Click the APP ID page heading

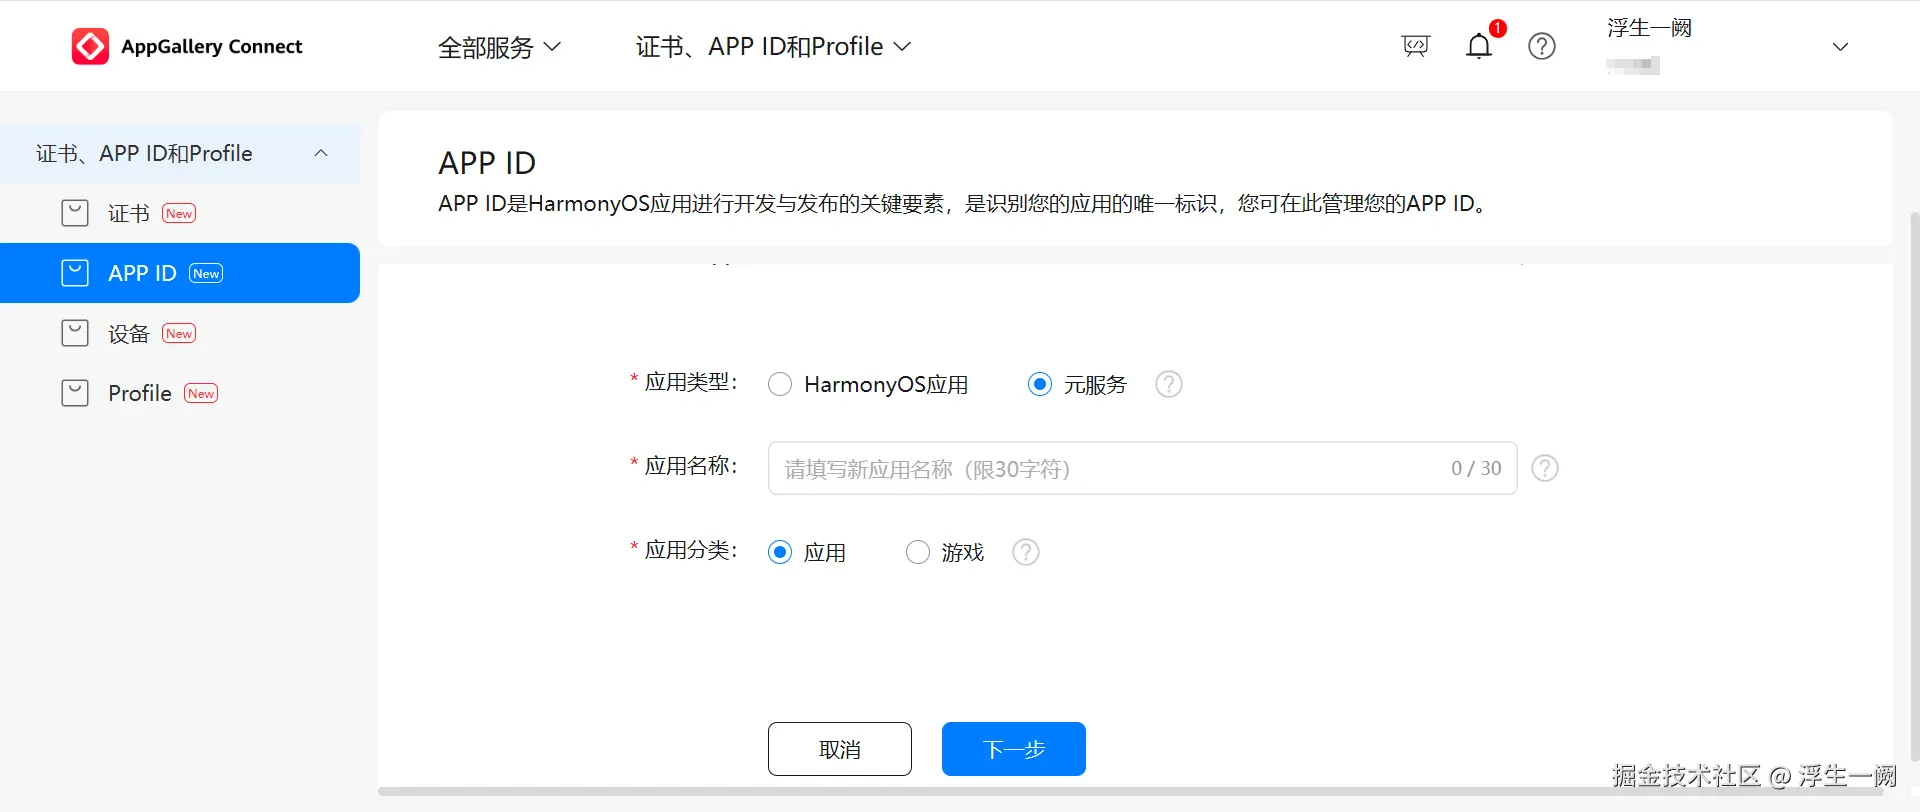click(487, 163)
